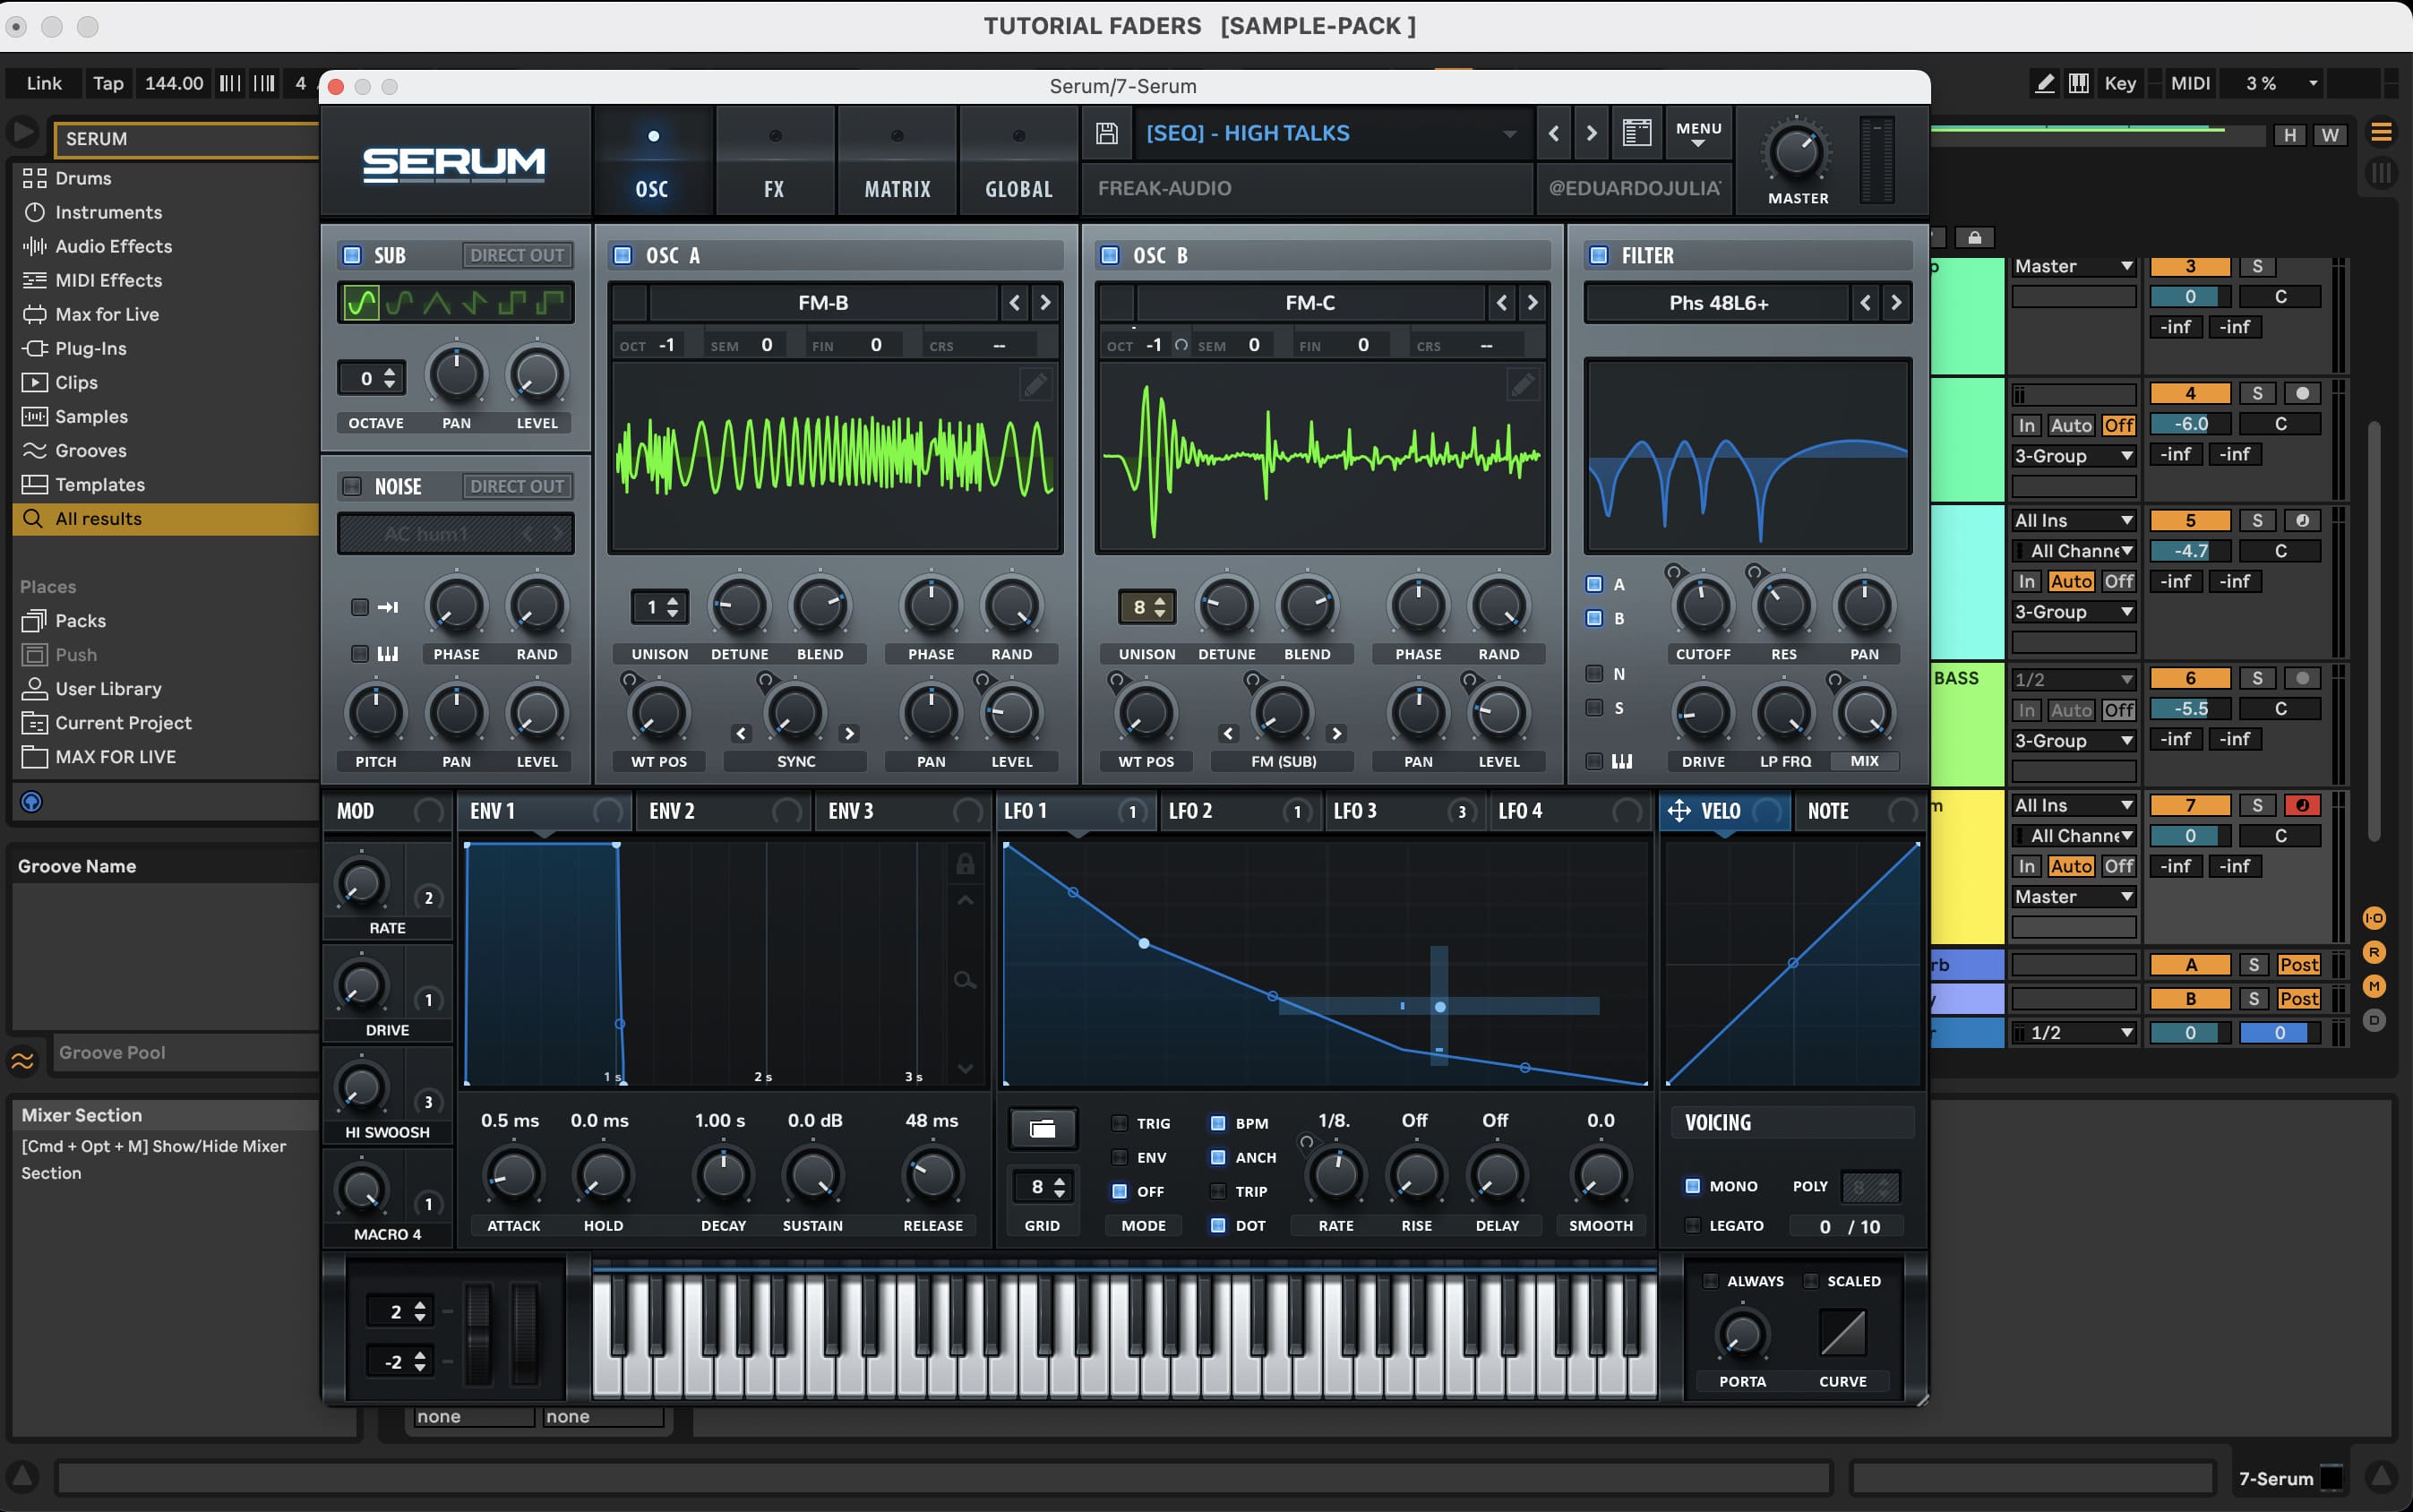Image resolution: width=2413 pixels, height=1512 pixels.
Task: Open the preset name dropdown arrow
Action: pyautogui.click(x=1509, y=133)
